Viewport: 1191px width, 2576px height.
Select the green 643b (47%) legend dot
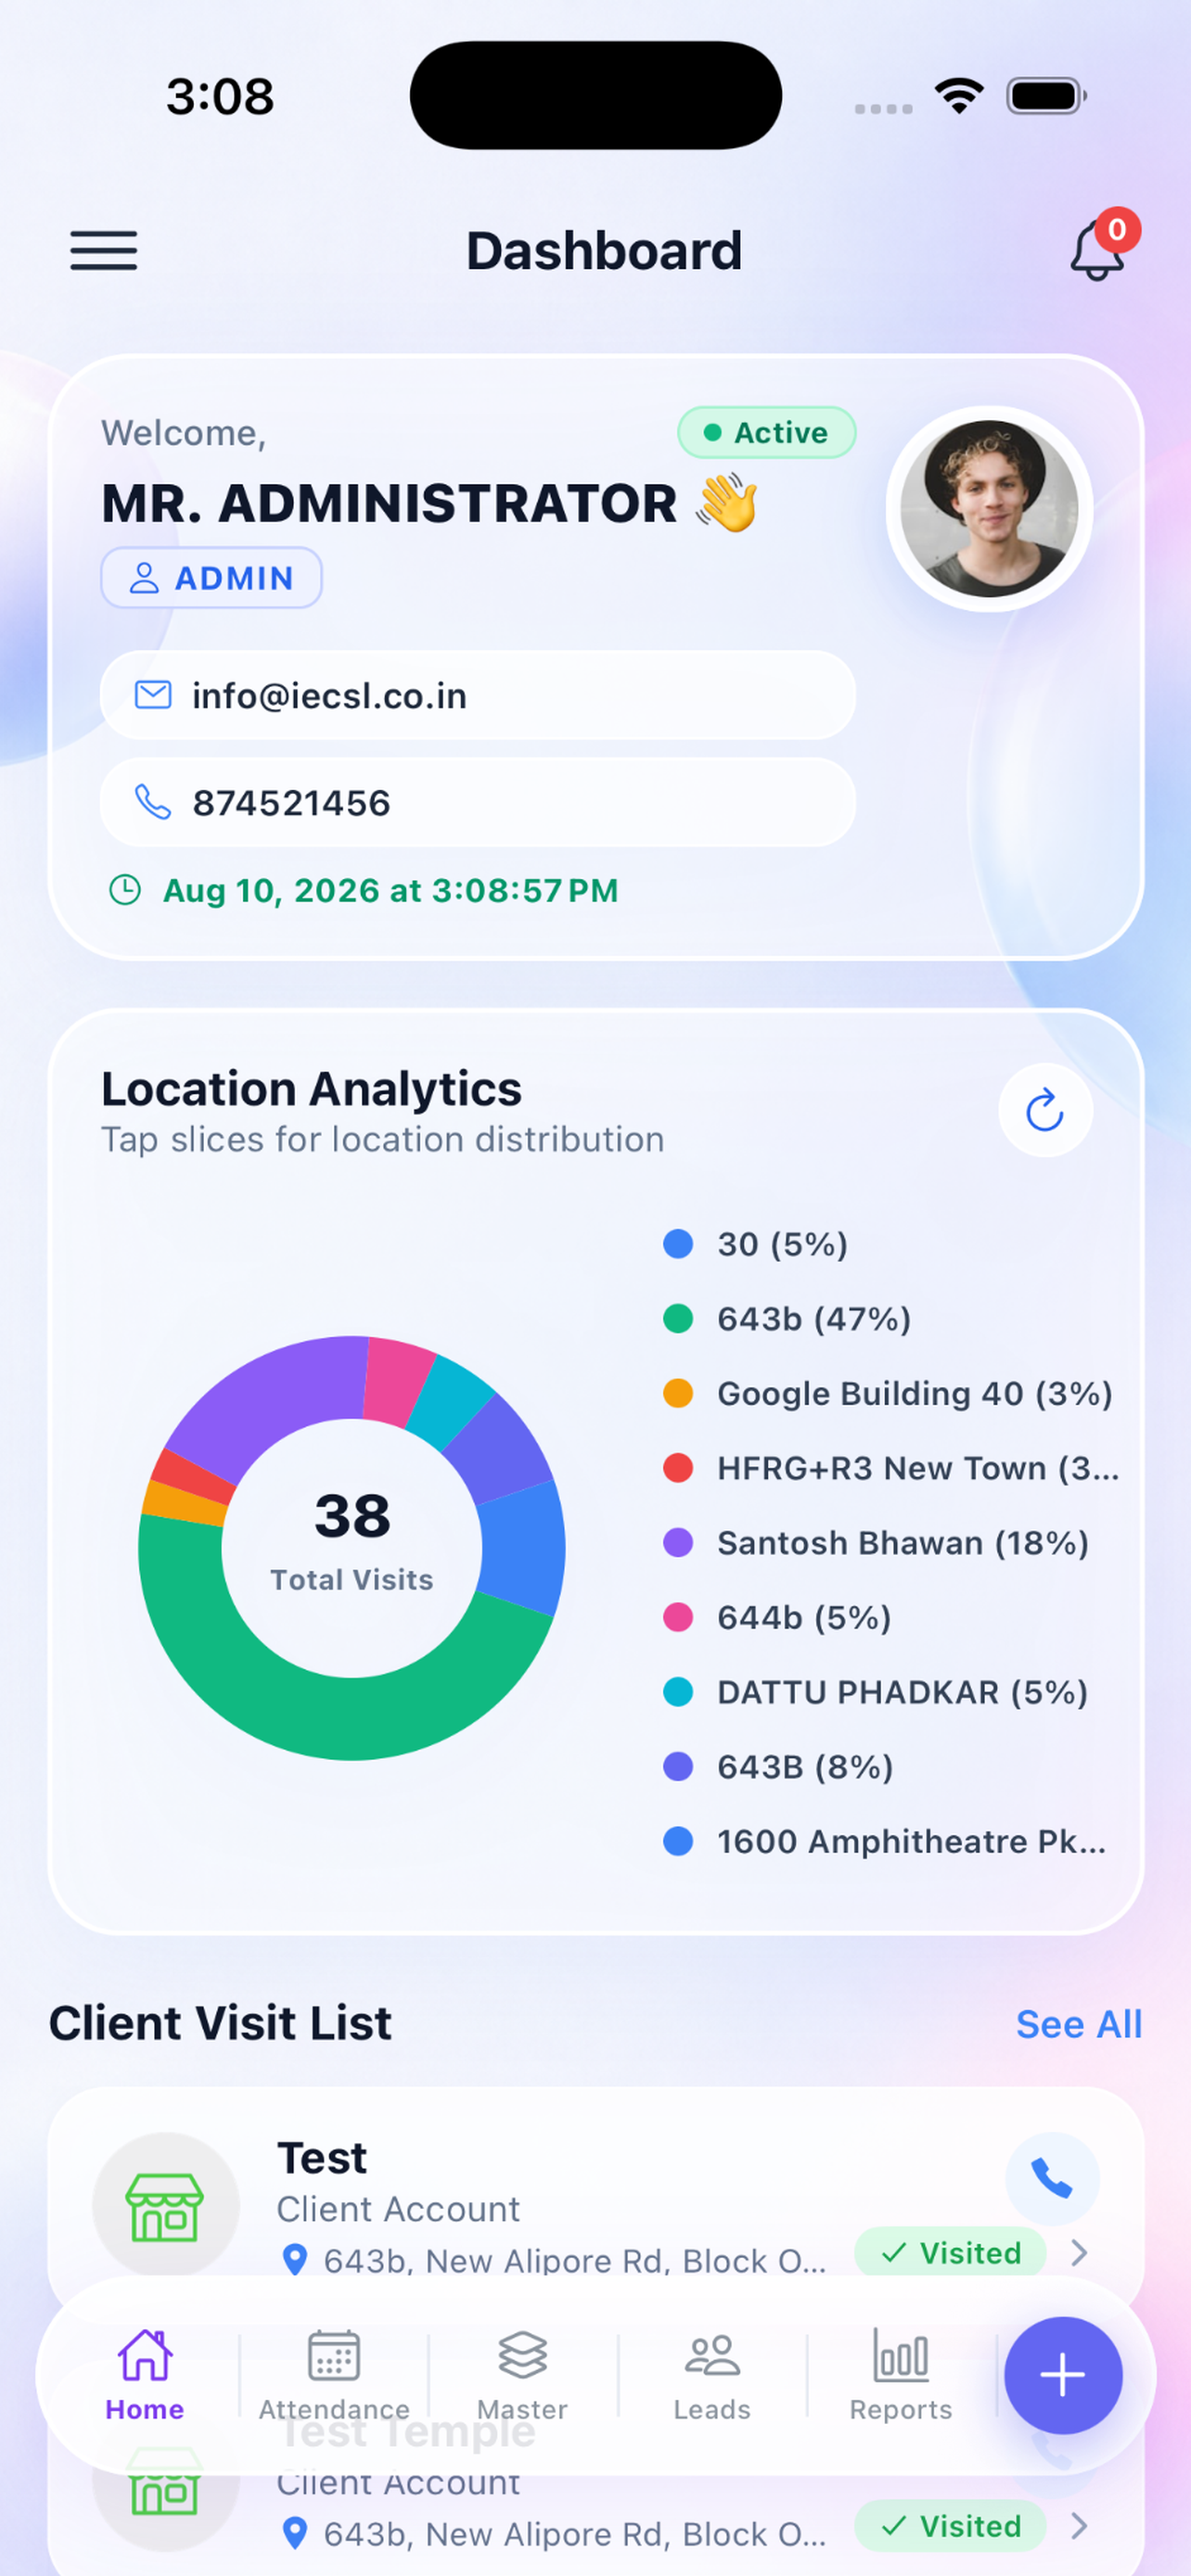point(678,1319)
